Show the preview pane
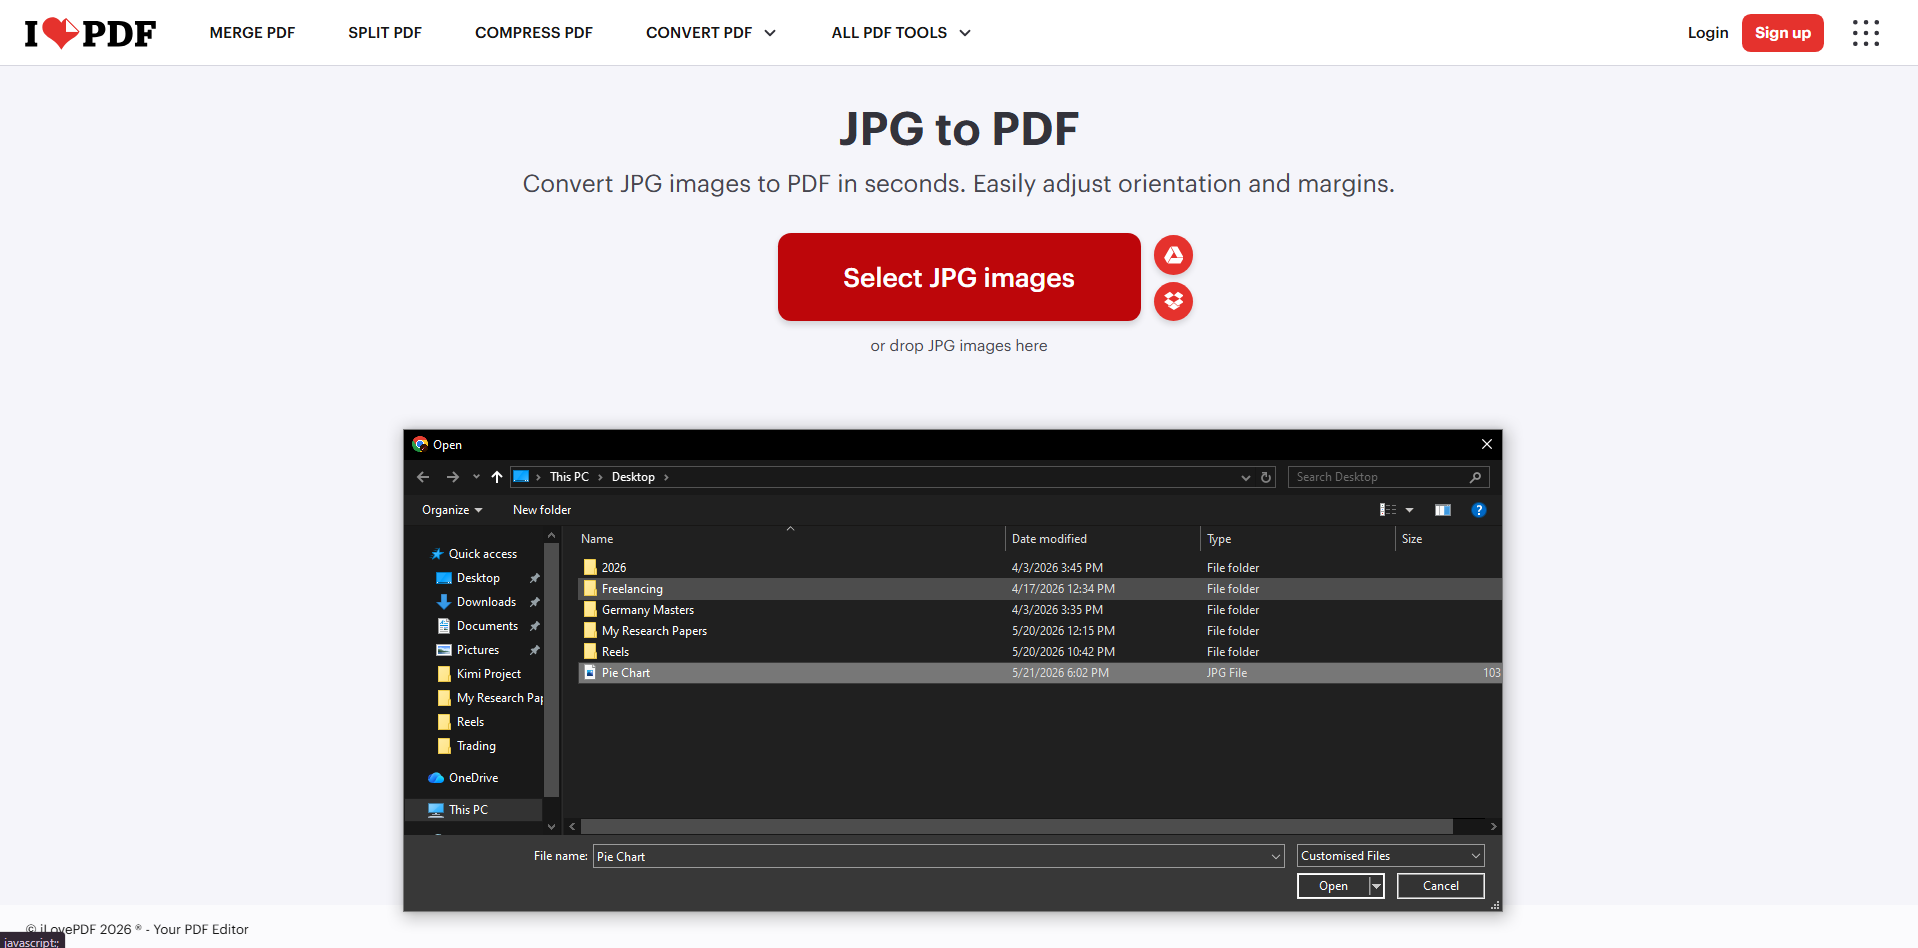Screen dimensions: 1918x948 point(1442,510)
